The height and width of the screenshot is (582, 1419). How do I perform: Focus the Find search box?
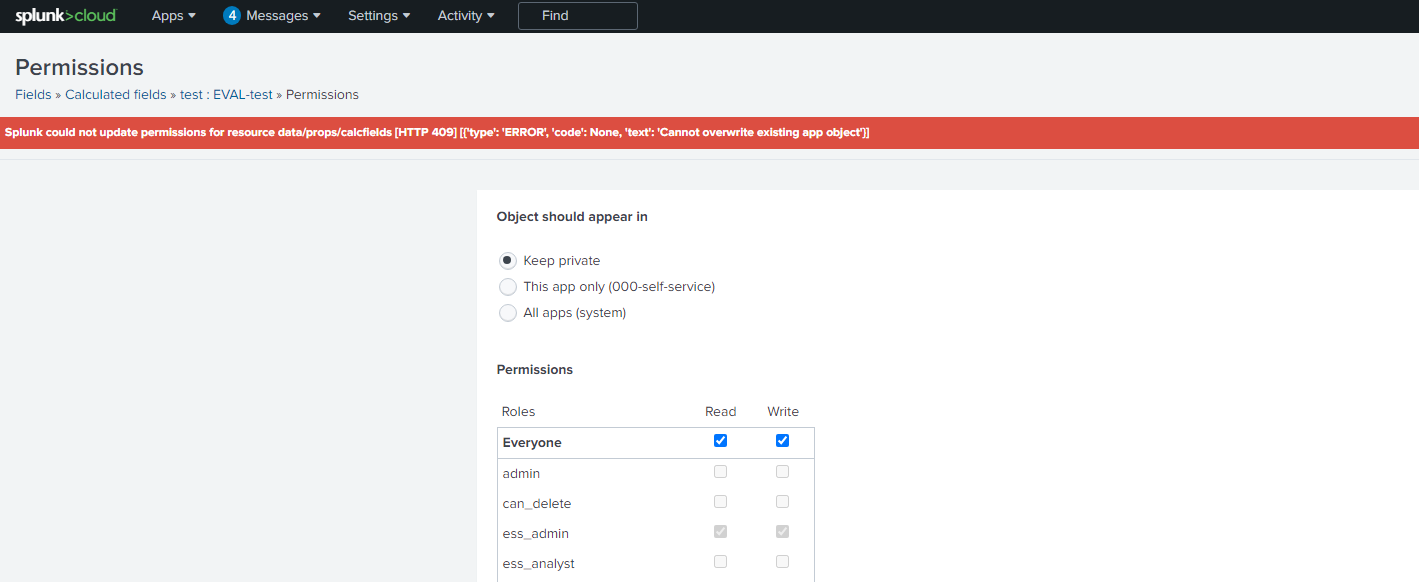click(577, 16)
